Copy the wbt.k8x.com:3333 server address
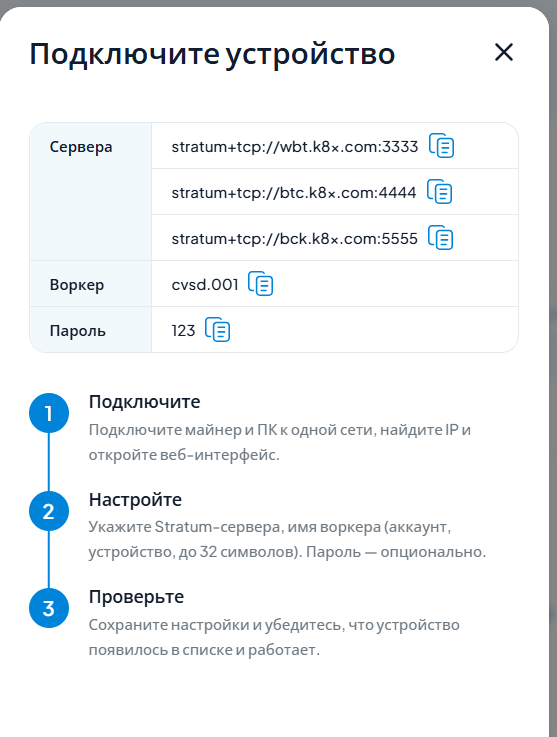This screenshot has height=737, width=557. coord(441,146)
